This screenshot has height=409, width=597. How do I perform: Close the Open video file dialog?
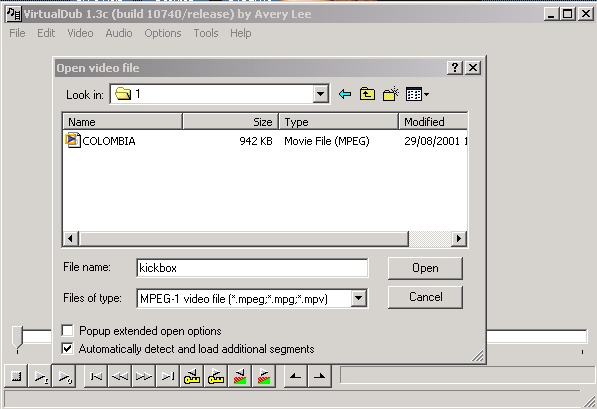(x=473, y=68)
